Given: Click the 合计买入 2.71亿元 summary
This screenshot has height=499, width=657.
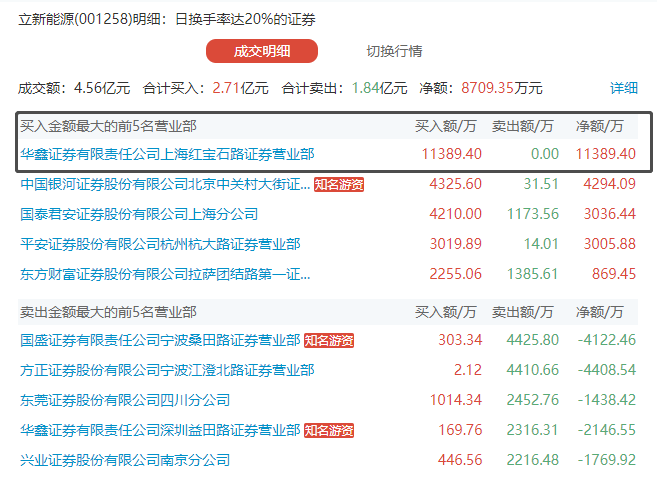Looking at the screenshot, I should click(205, 88).
